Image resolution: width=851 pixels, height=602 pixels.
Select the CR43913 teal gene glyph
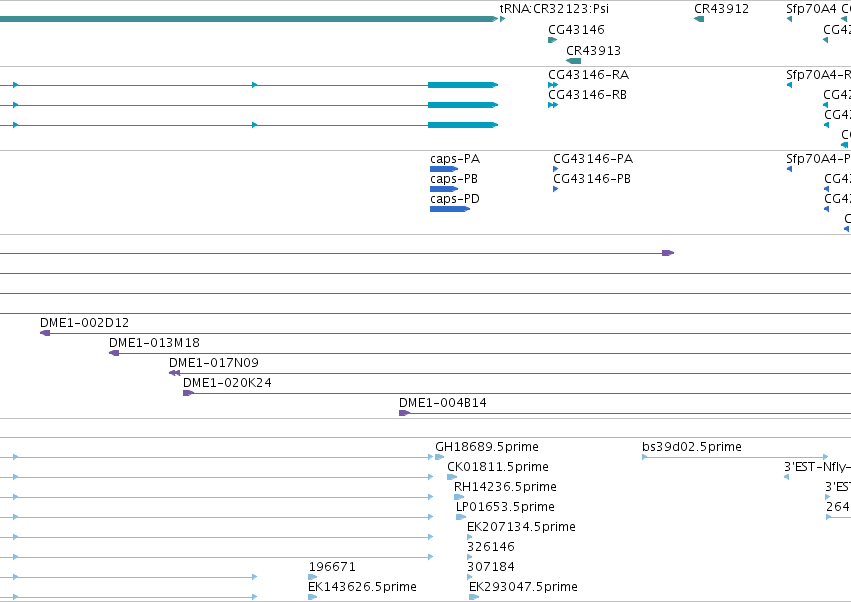(x=574, y=61)
